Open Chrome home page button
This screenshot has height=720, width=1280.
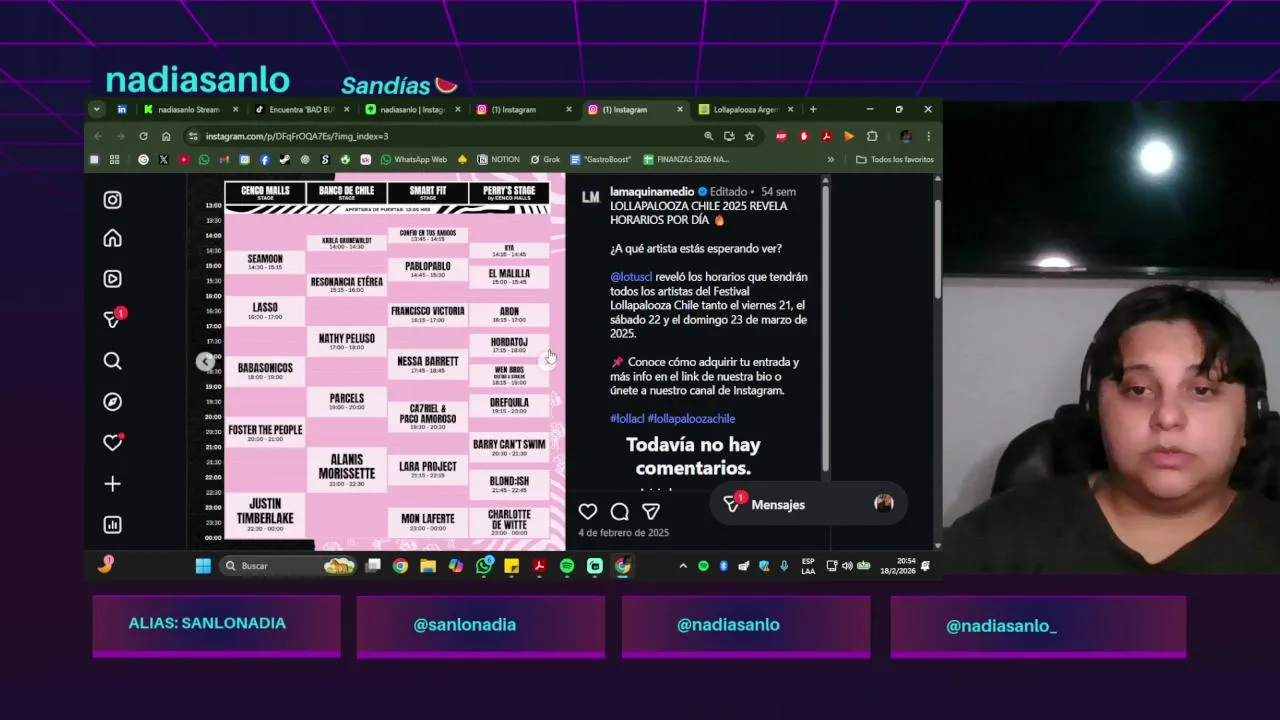coord(166,136)
